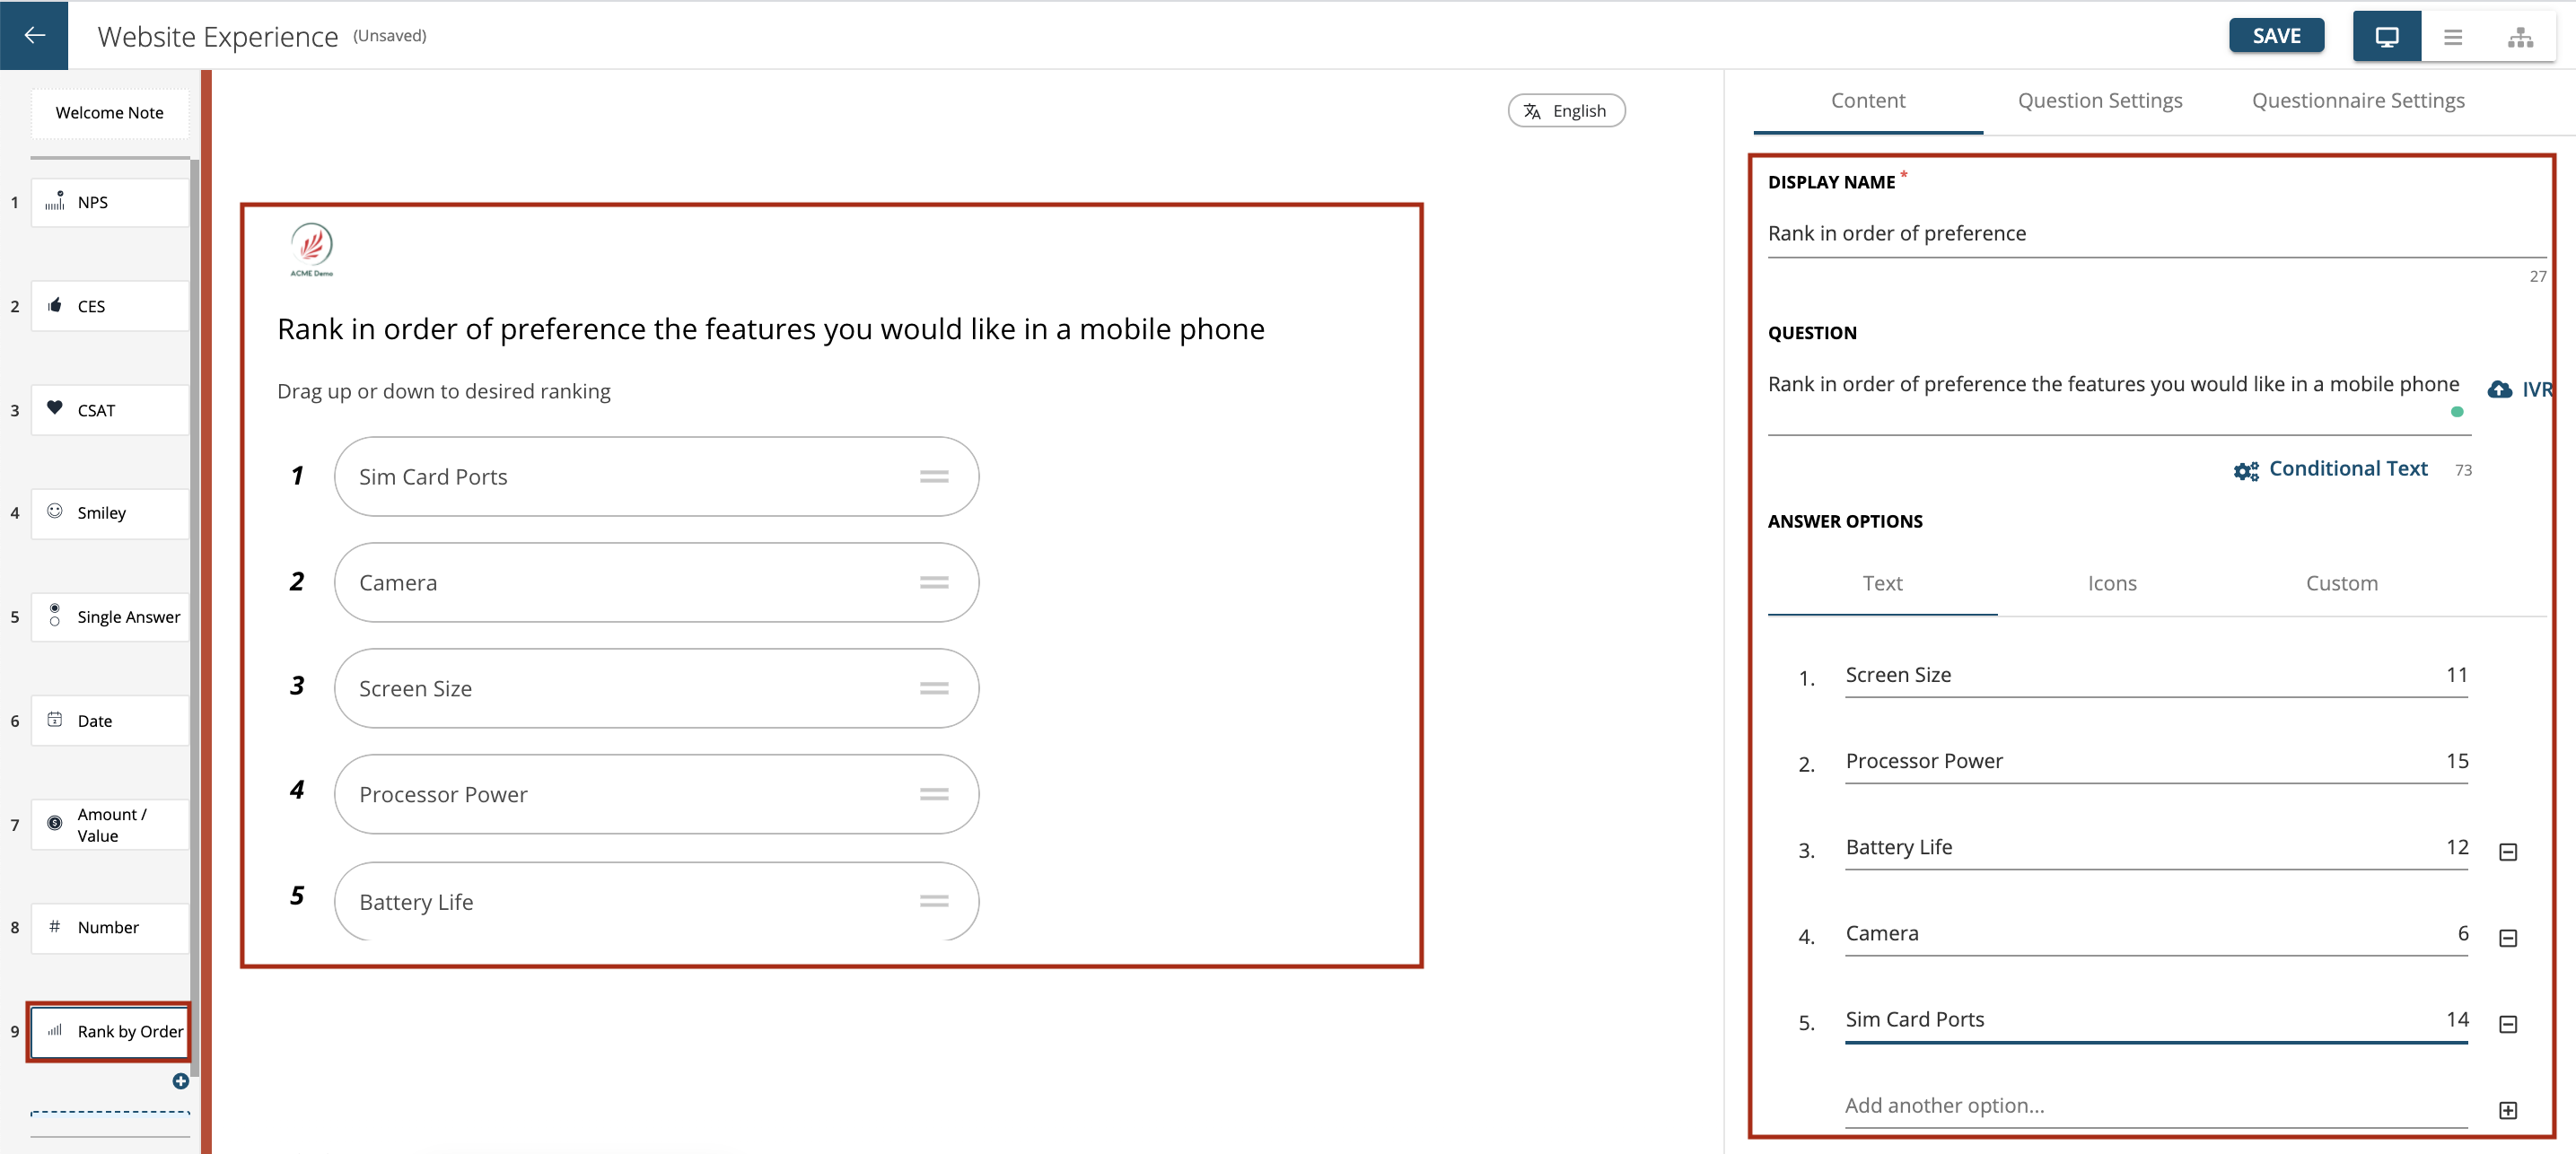The width and height of the screenshot is (2576, 1154).
Task: Click the translate icon beside English
Action: click(1532, 111)
